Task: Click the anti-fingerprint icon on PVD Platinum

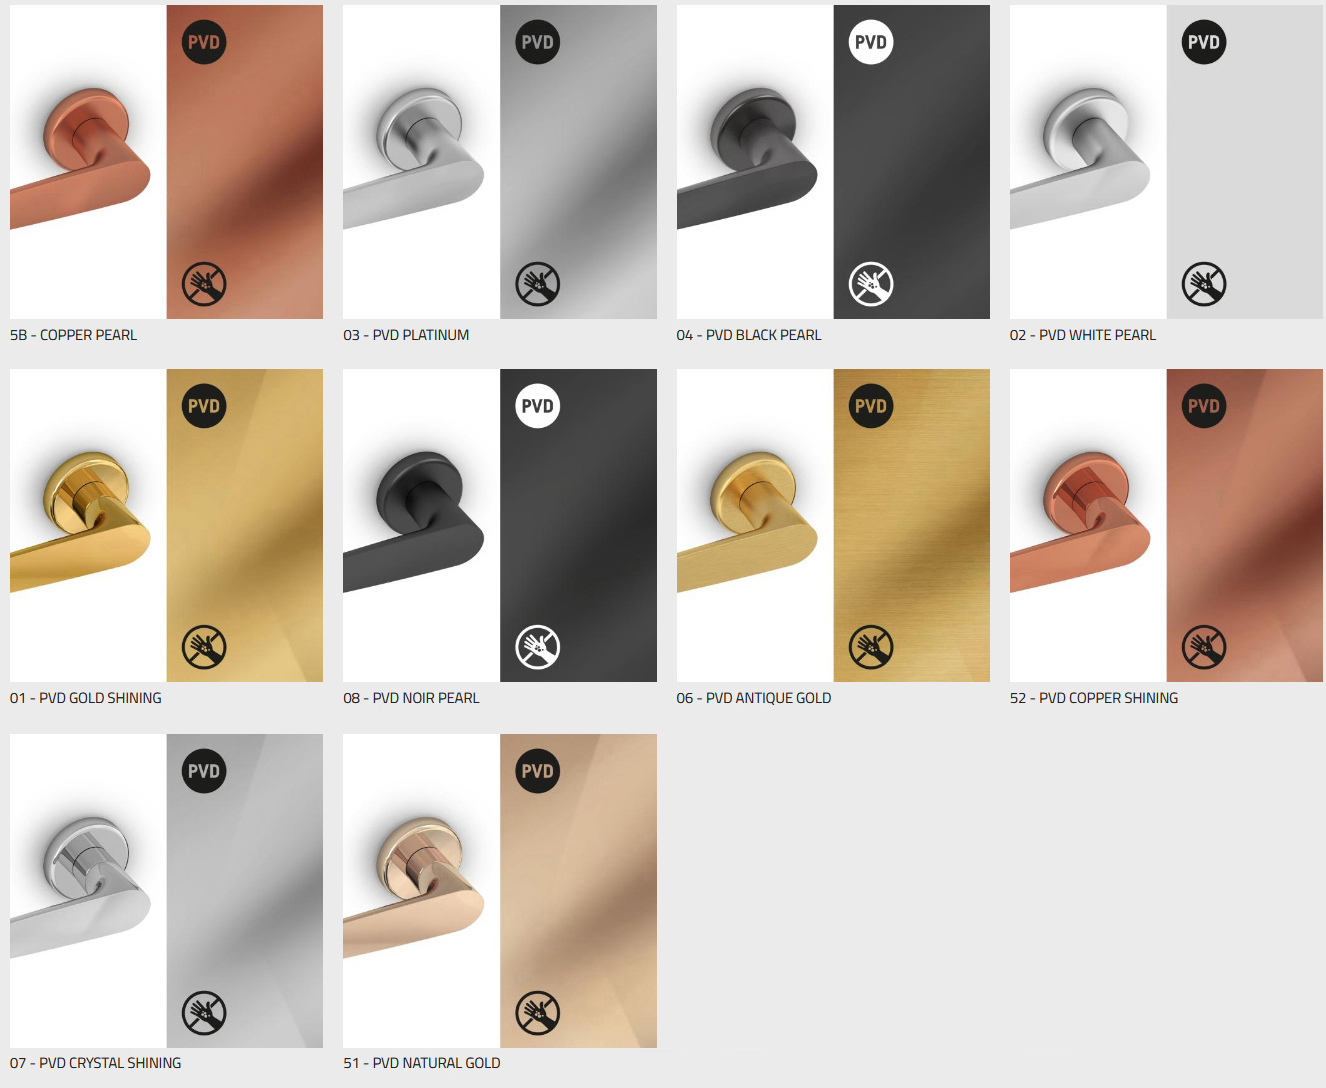Action: (x=537, y=284)
